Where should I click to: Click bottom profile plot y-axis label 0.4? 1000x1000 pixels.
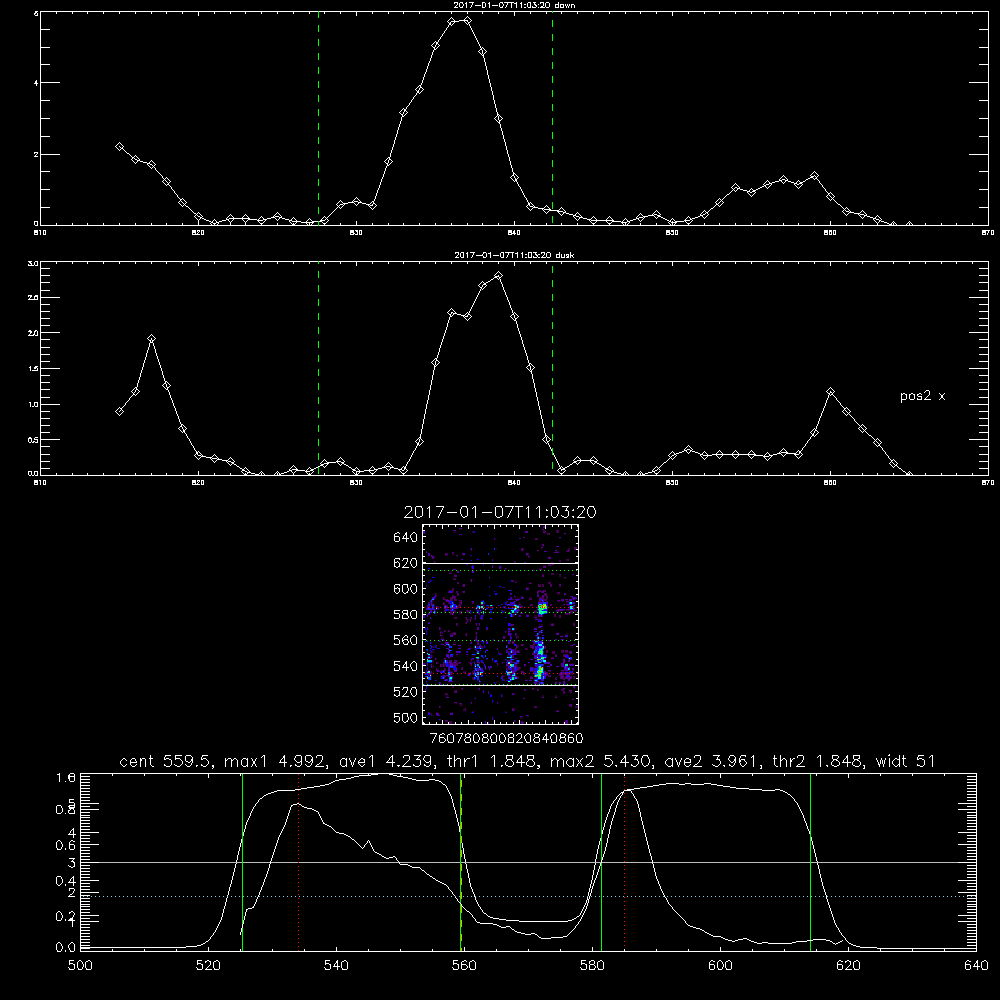tap(66, 881)
